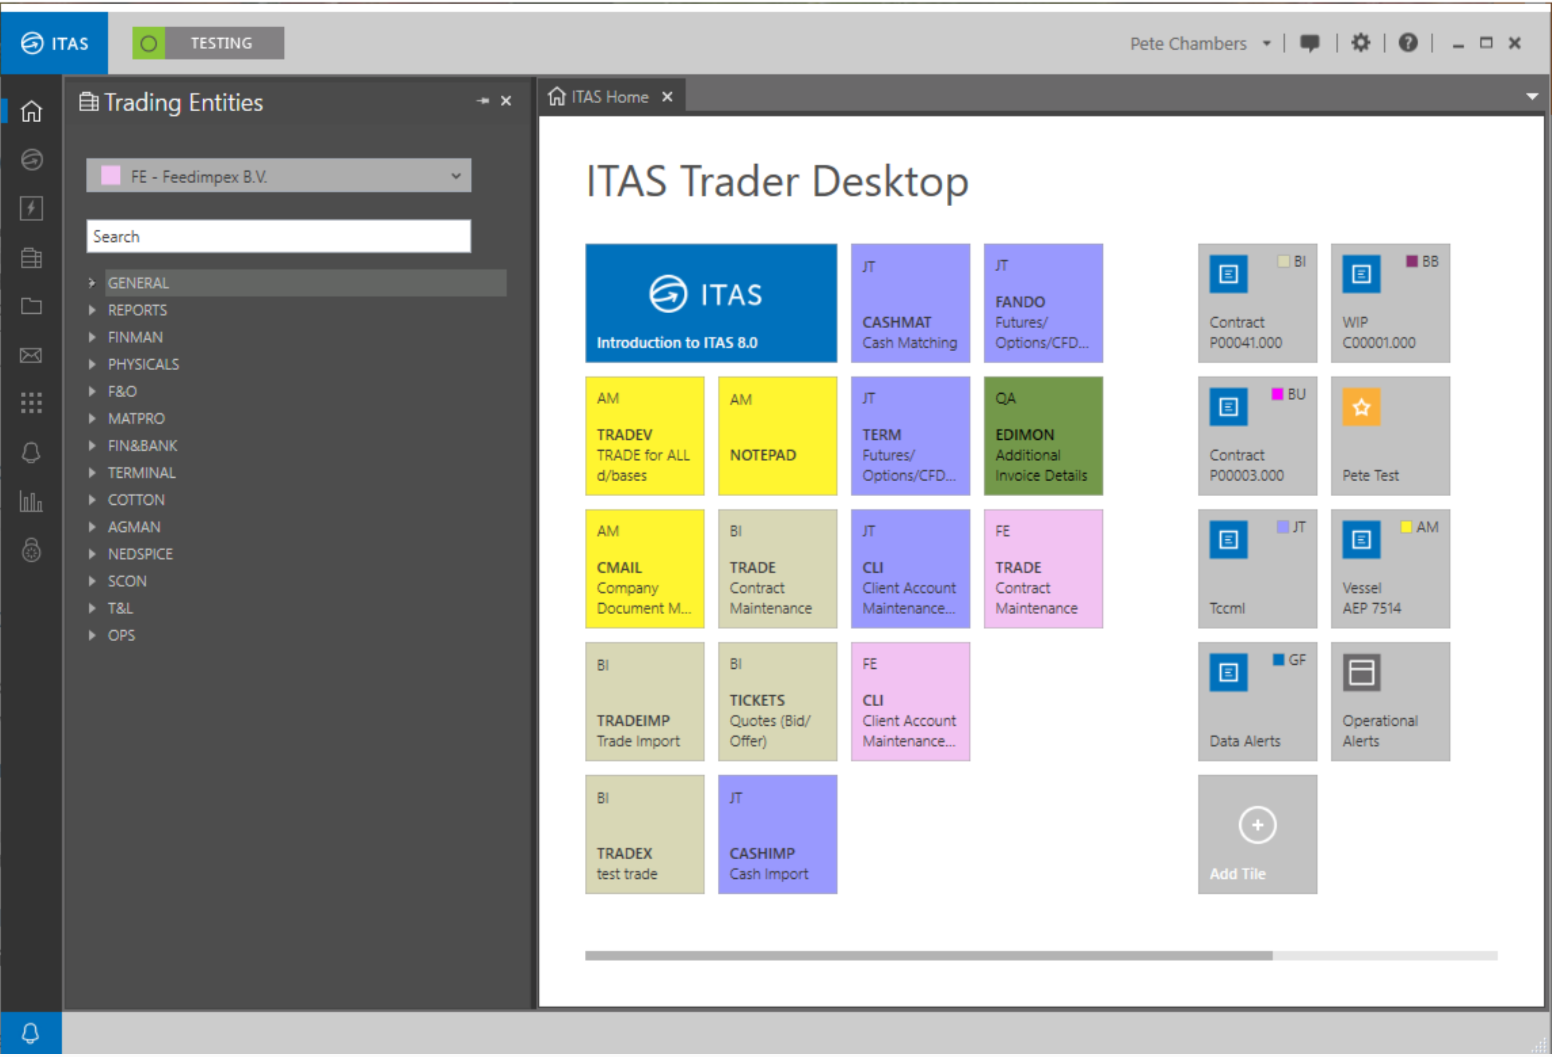Close the ITAS Home tab
Viewport: 1552px width, 1057px height.
click(667, 97)
